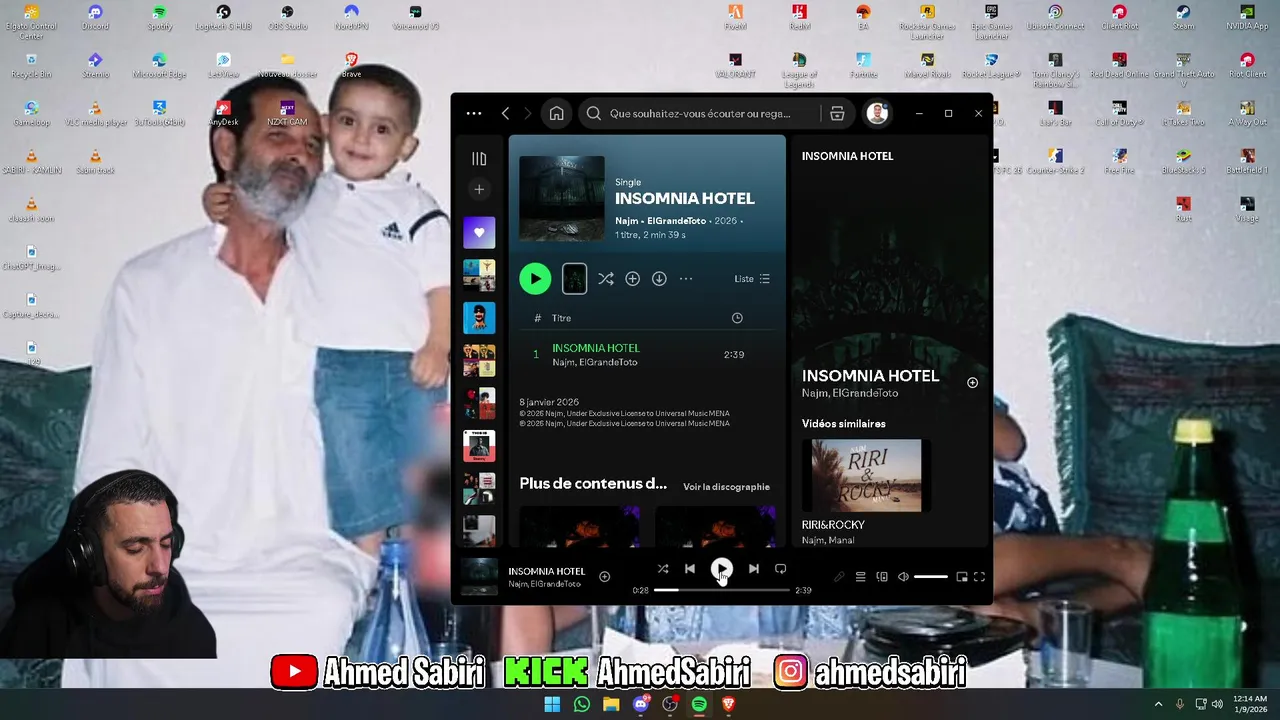Play the INSOMNIA HOTEL single with green button
Screen dimensions: 1280x720
(535, 279)
